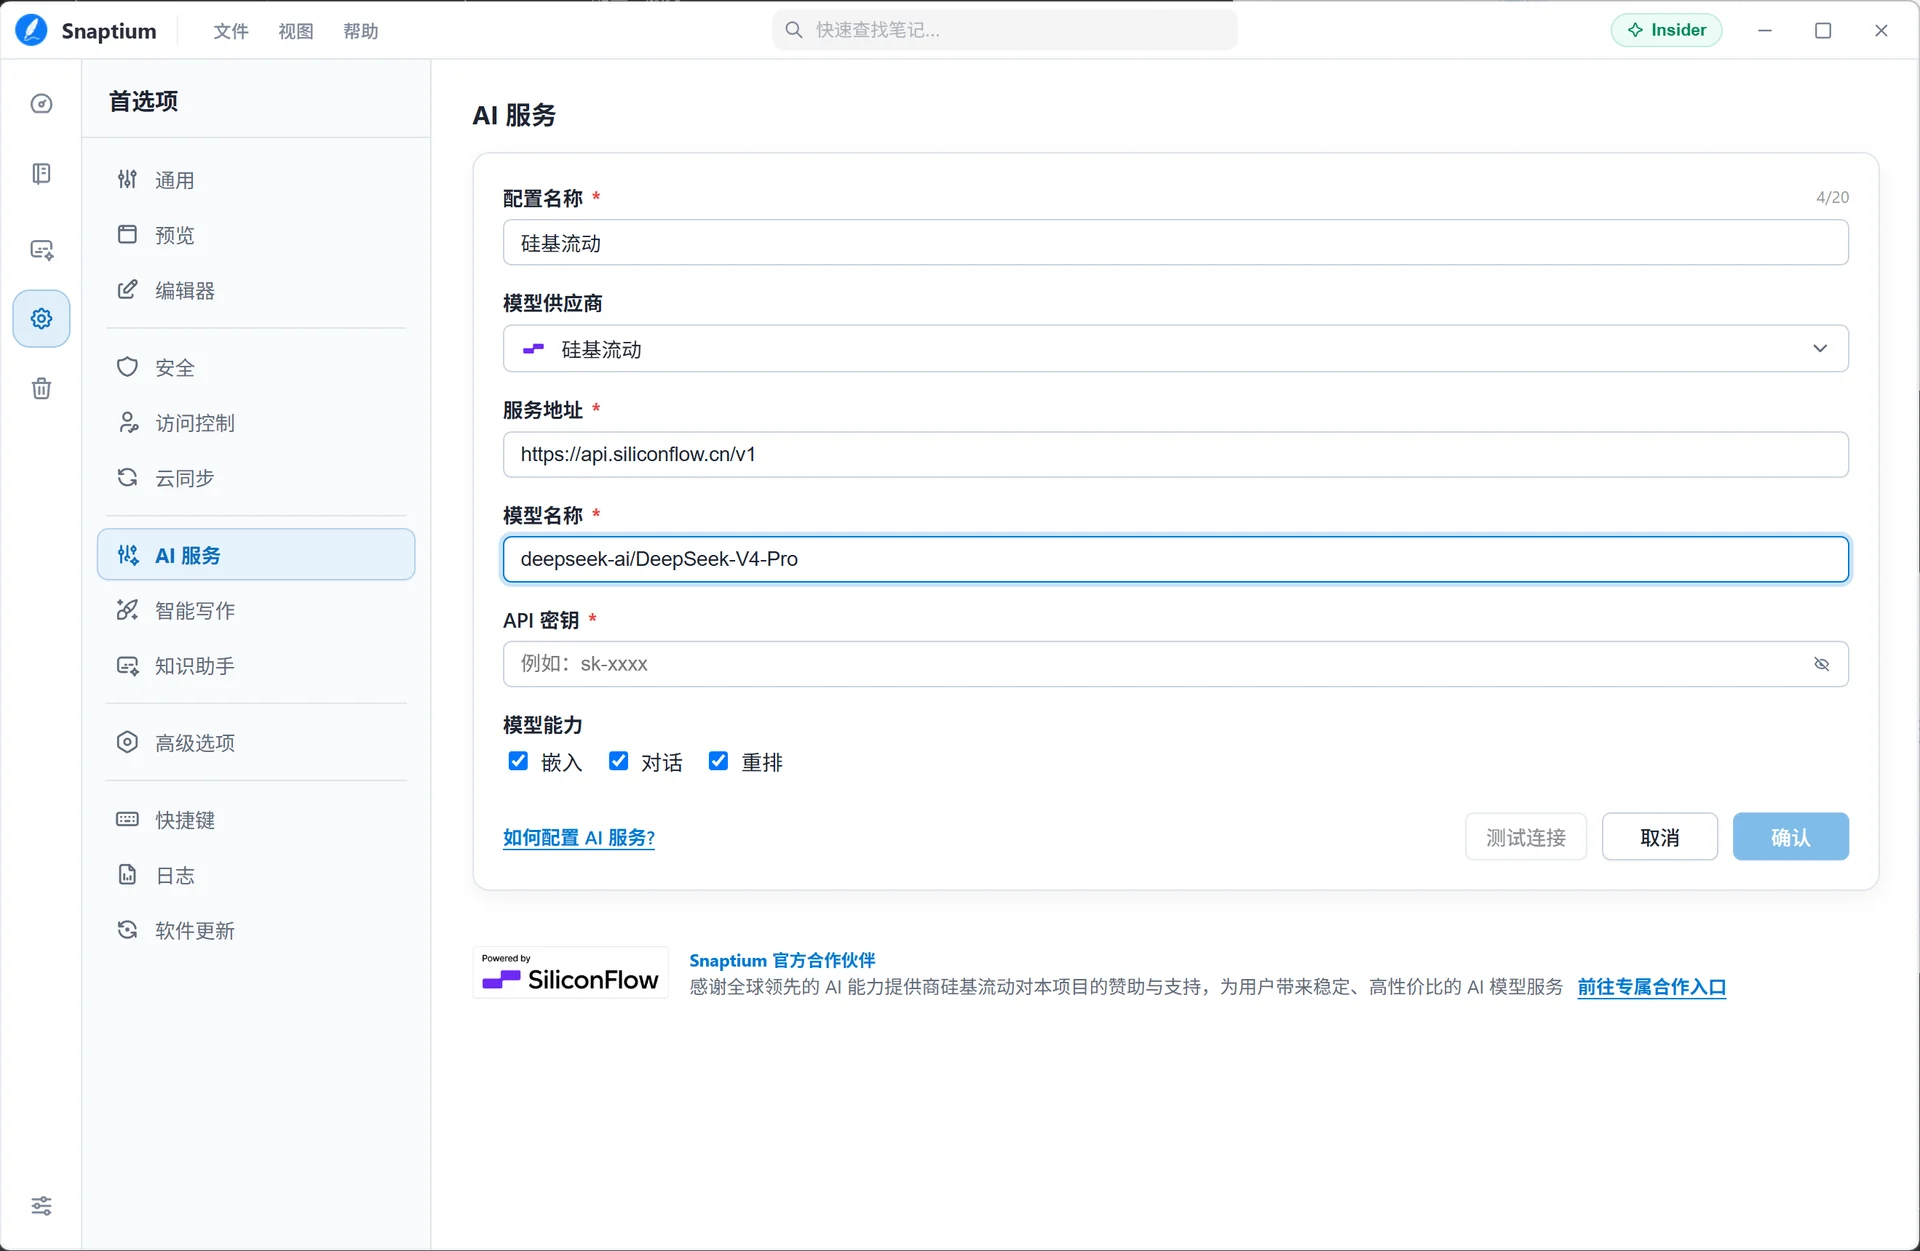Click the Insider badge button
1920x1251 pixels.
1666,30
